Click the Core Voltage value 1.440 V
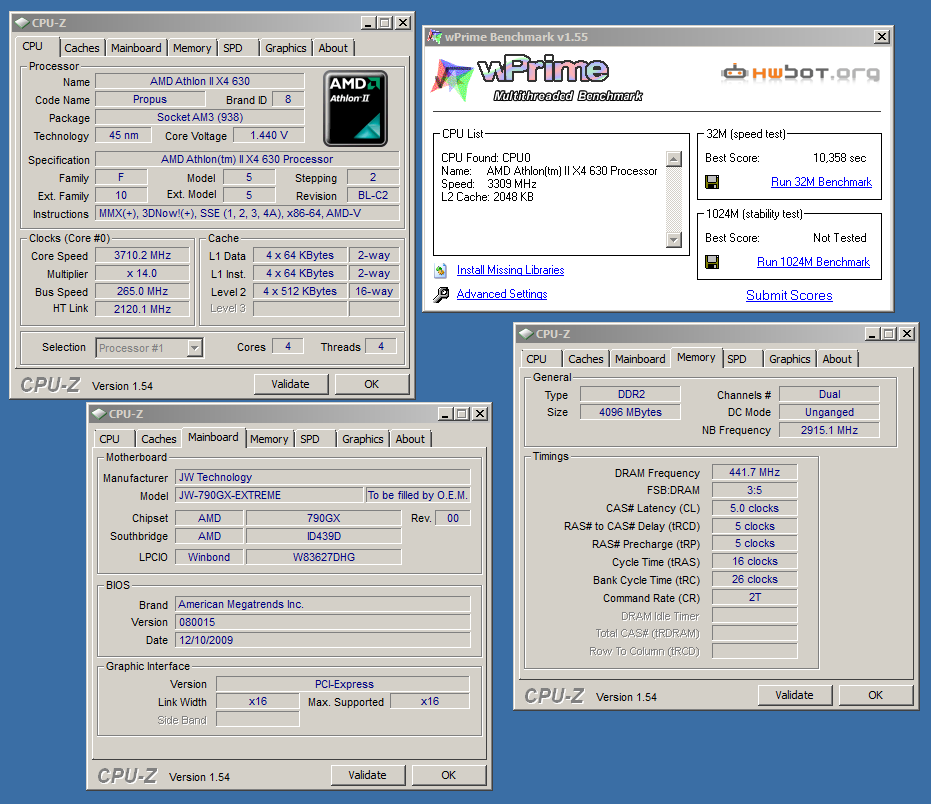The width and height of the screenshot is (931, 804). [x=269, y=135]
